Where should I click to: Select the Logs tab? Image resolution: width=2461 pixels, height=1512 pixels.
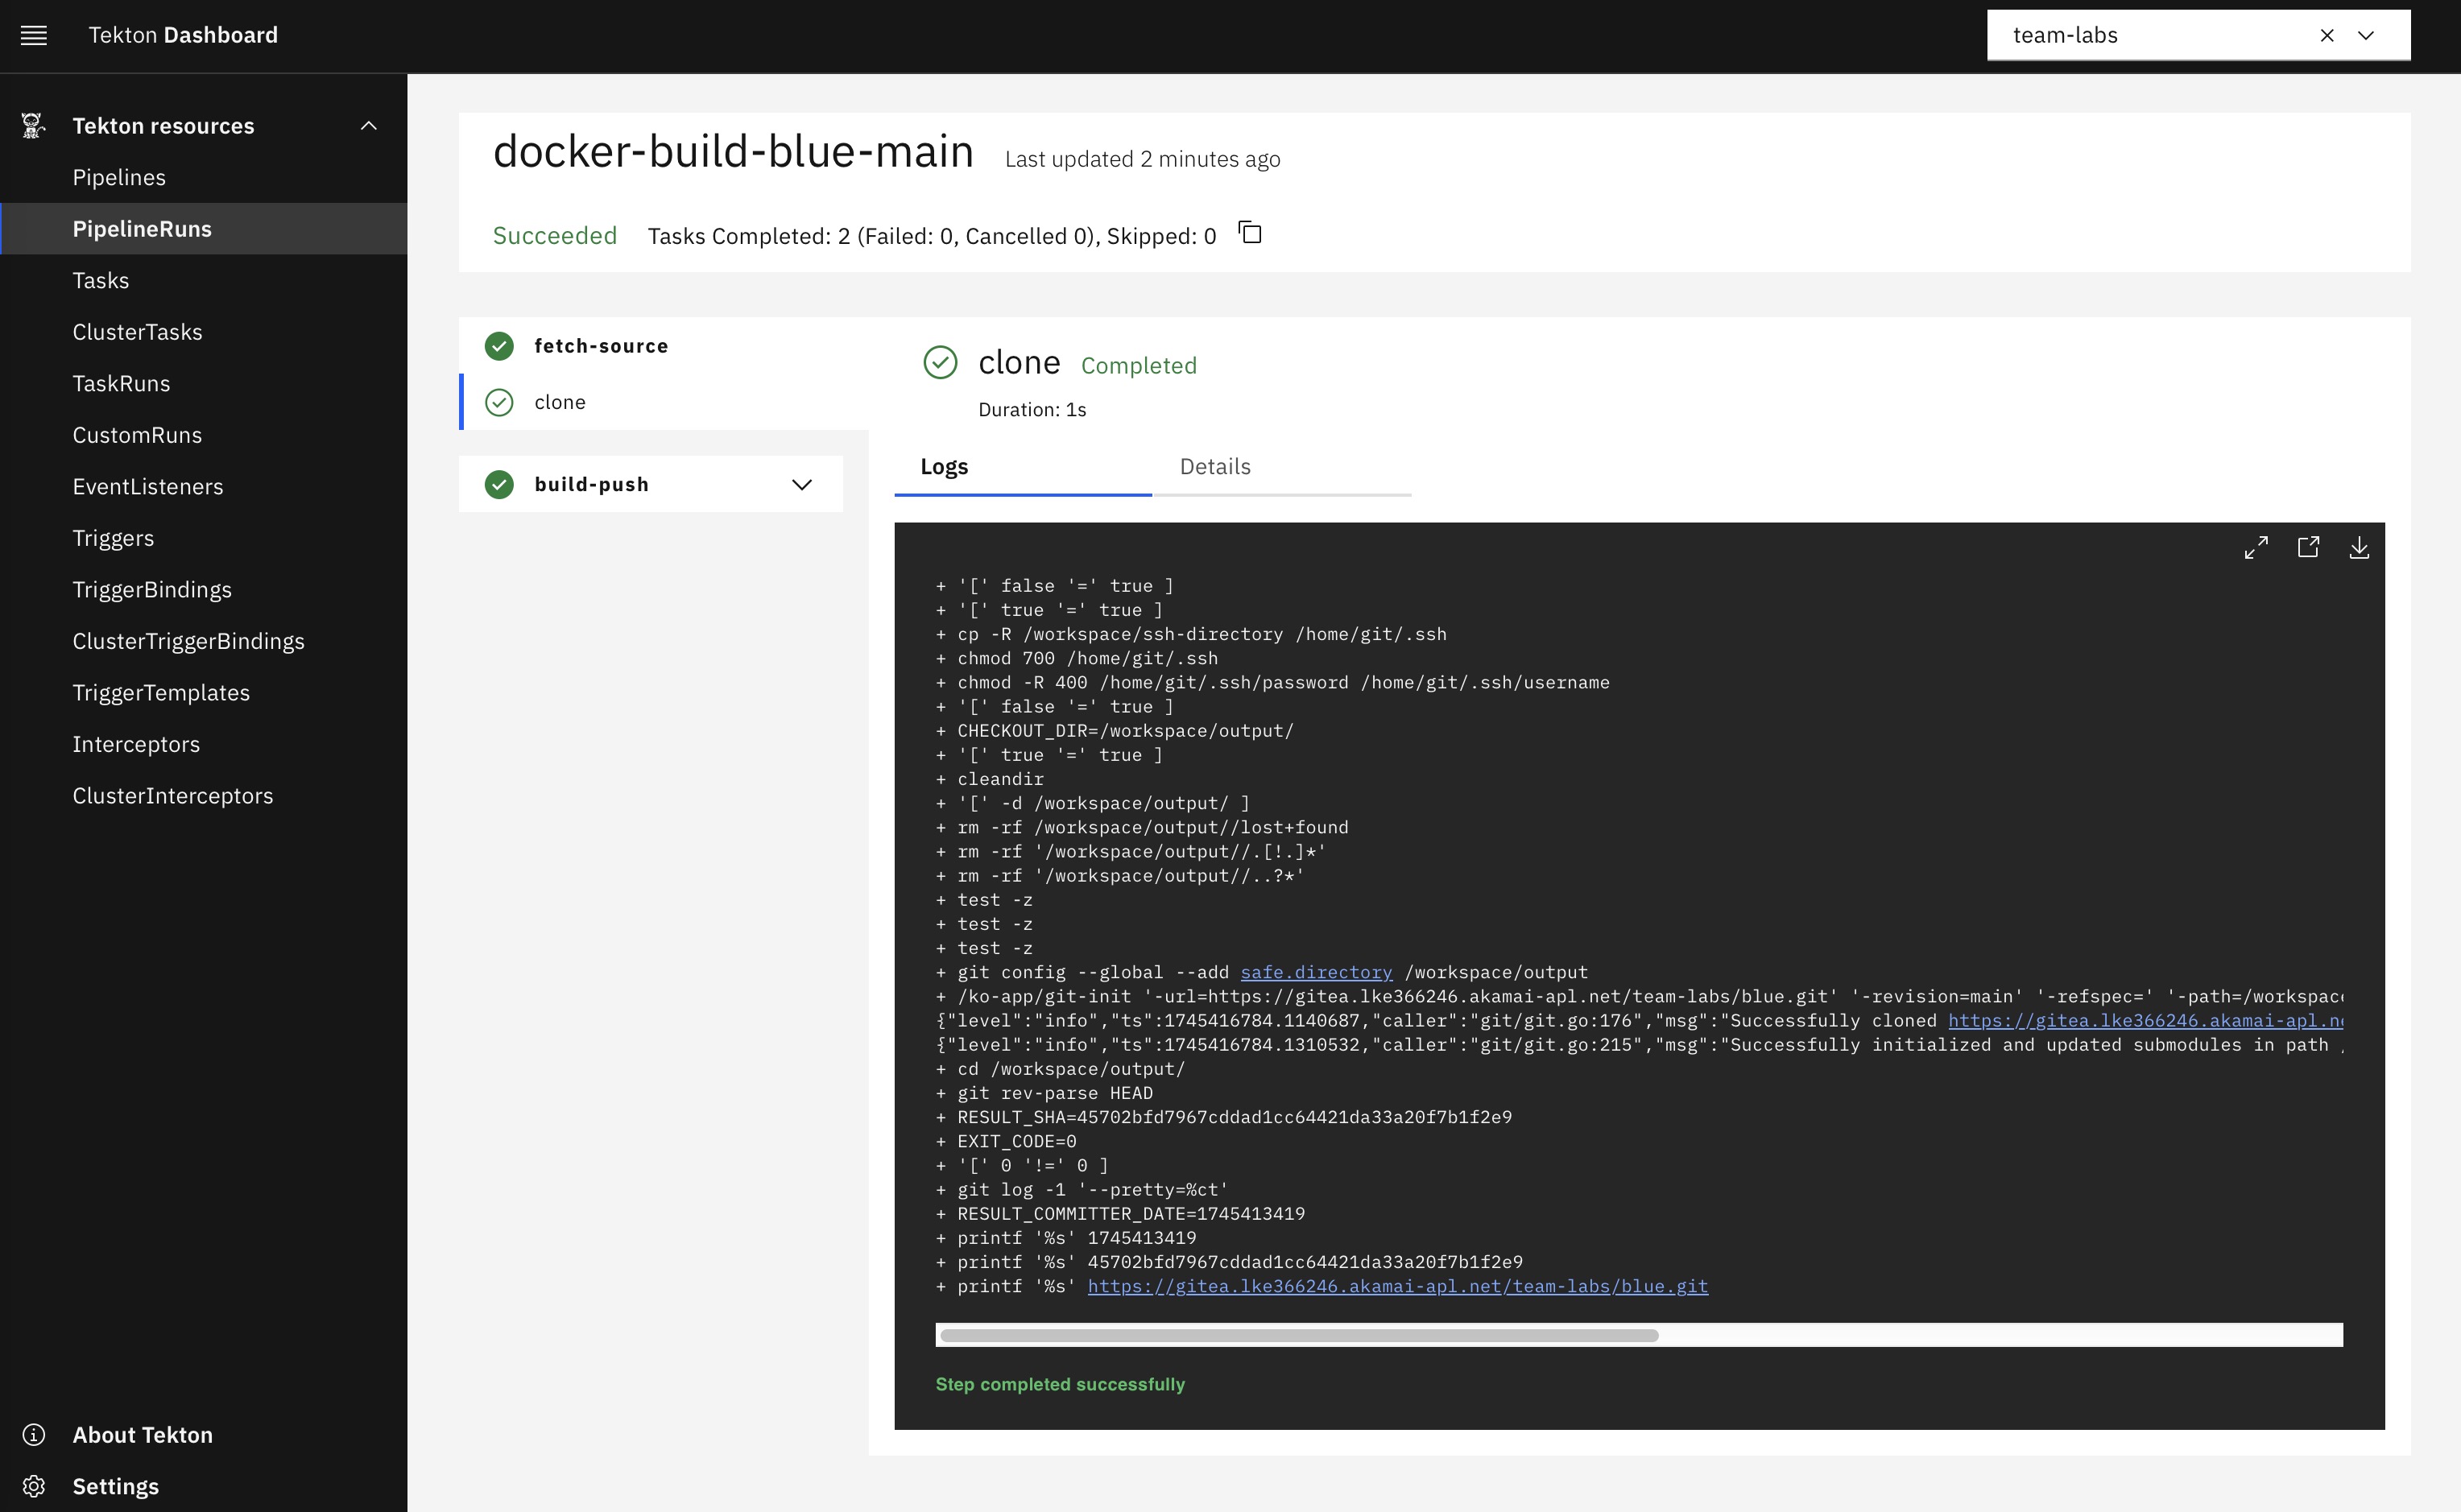pyautogui.click(x=944, y=467)
